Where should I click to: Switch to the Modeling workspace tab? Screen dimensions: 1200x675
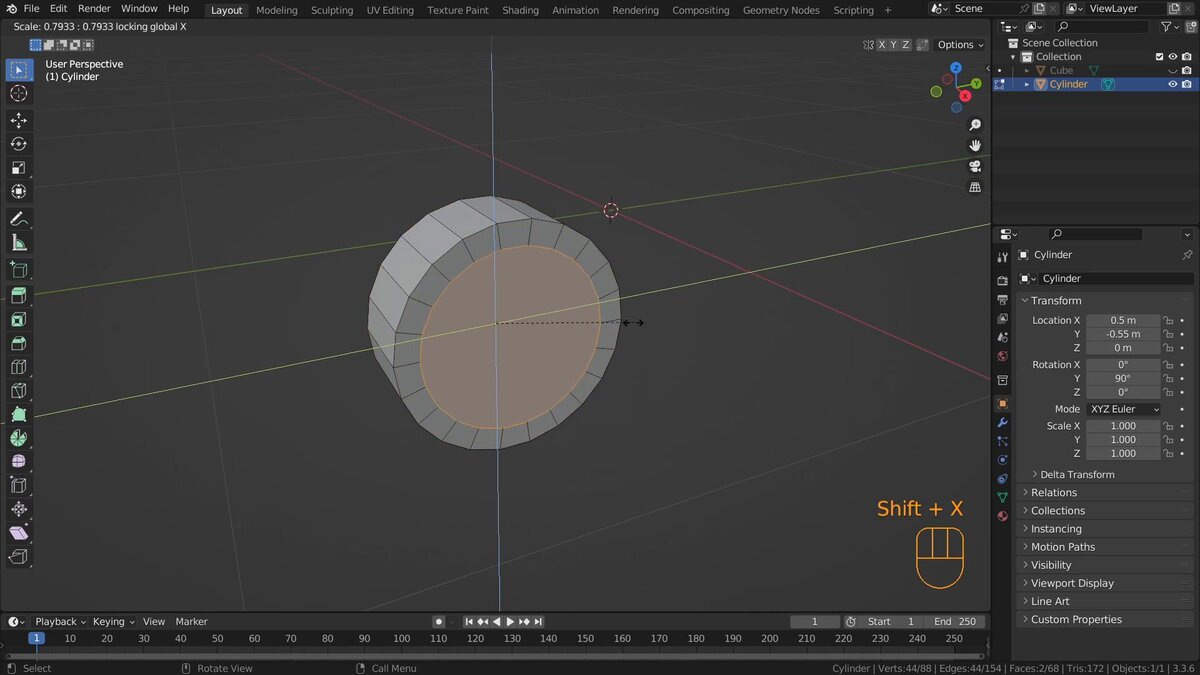point(277,10)
